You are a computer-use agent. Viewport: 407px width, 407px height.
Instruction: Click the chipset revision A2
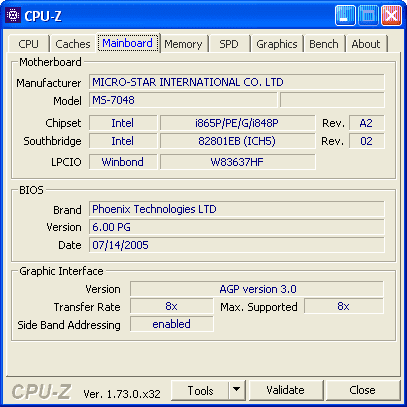[x=366, y=123]
